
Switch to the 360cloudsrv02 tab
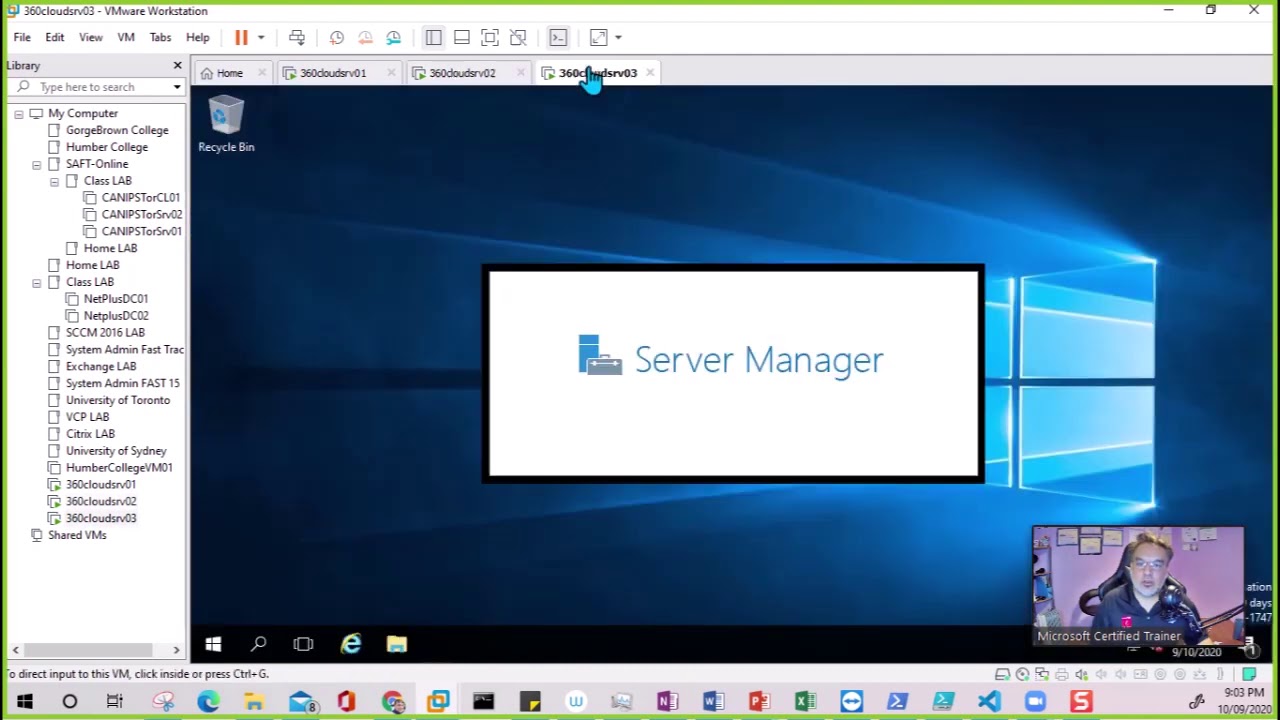462,73
